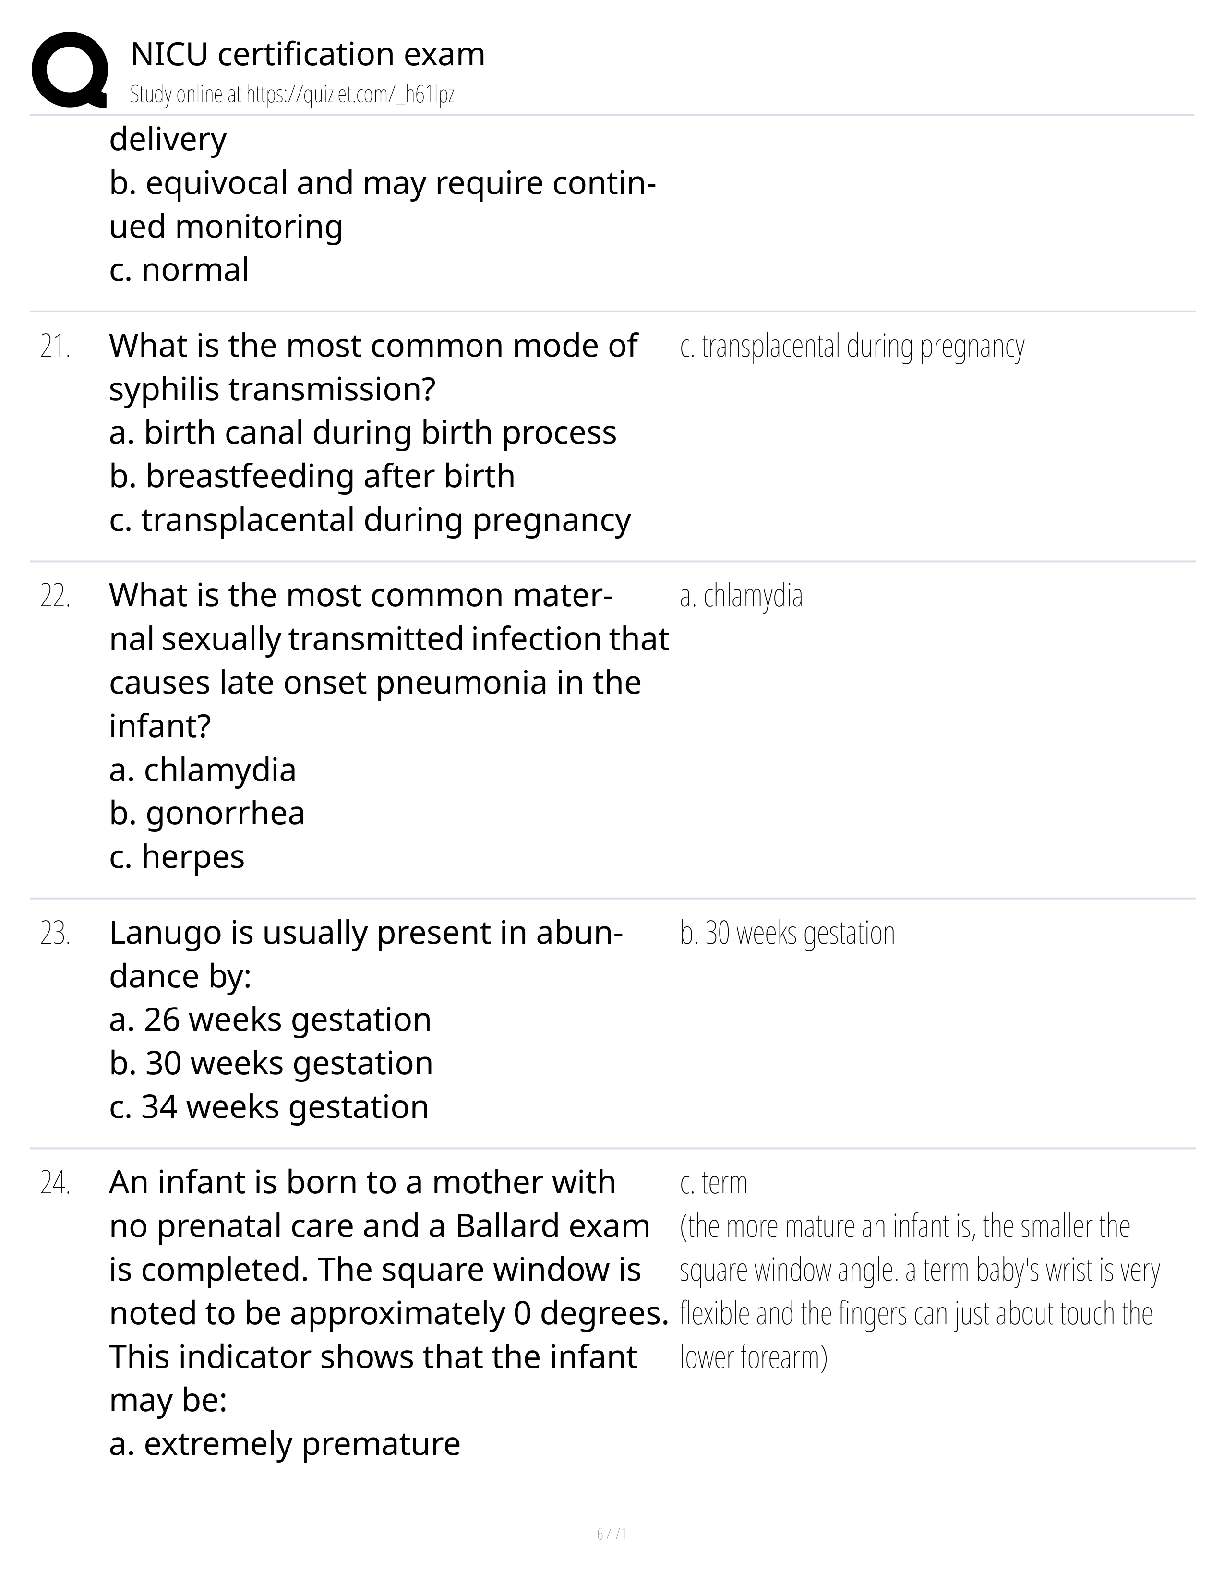Choose option b. gonorrhea

coord(207,813)
